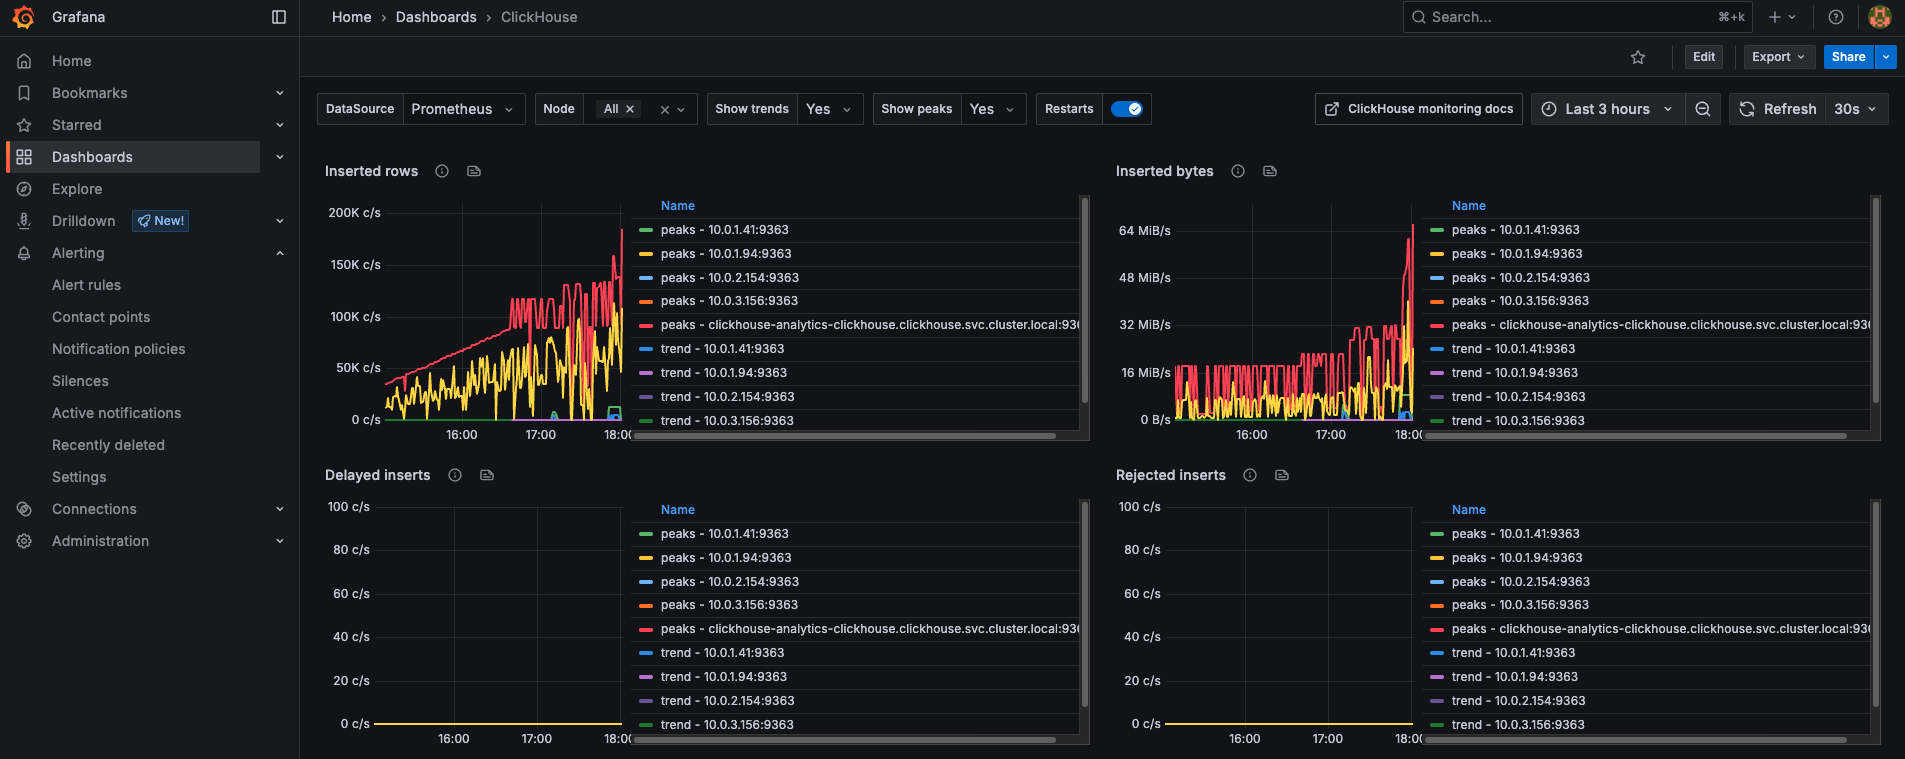Click the Alerting bell icon
The image size is (1905, 759).
click(24, 253)
